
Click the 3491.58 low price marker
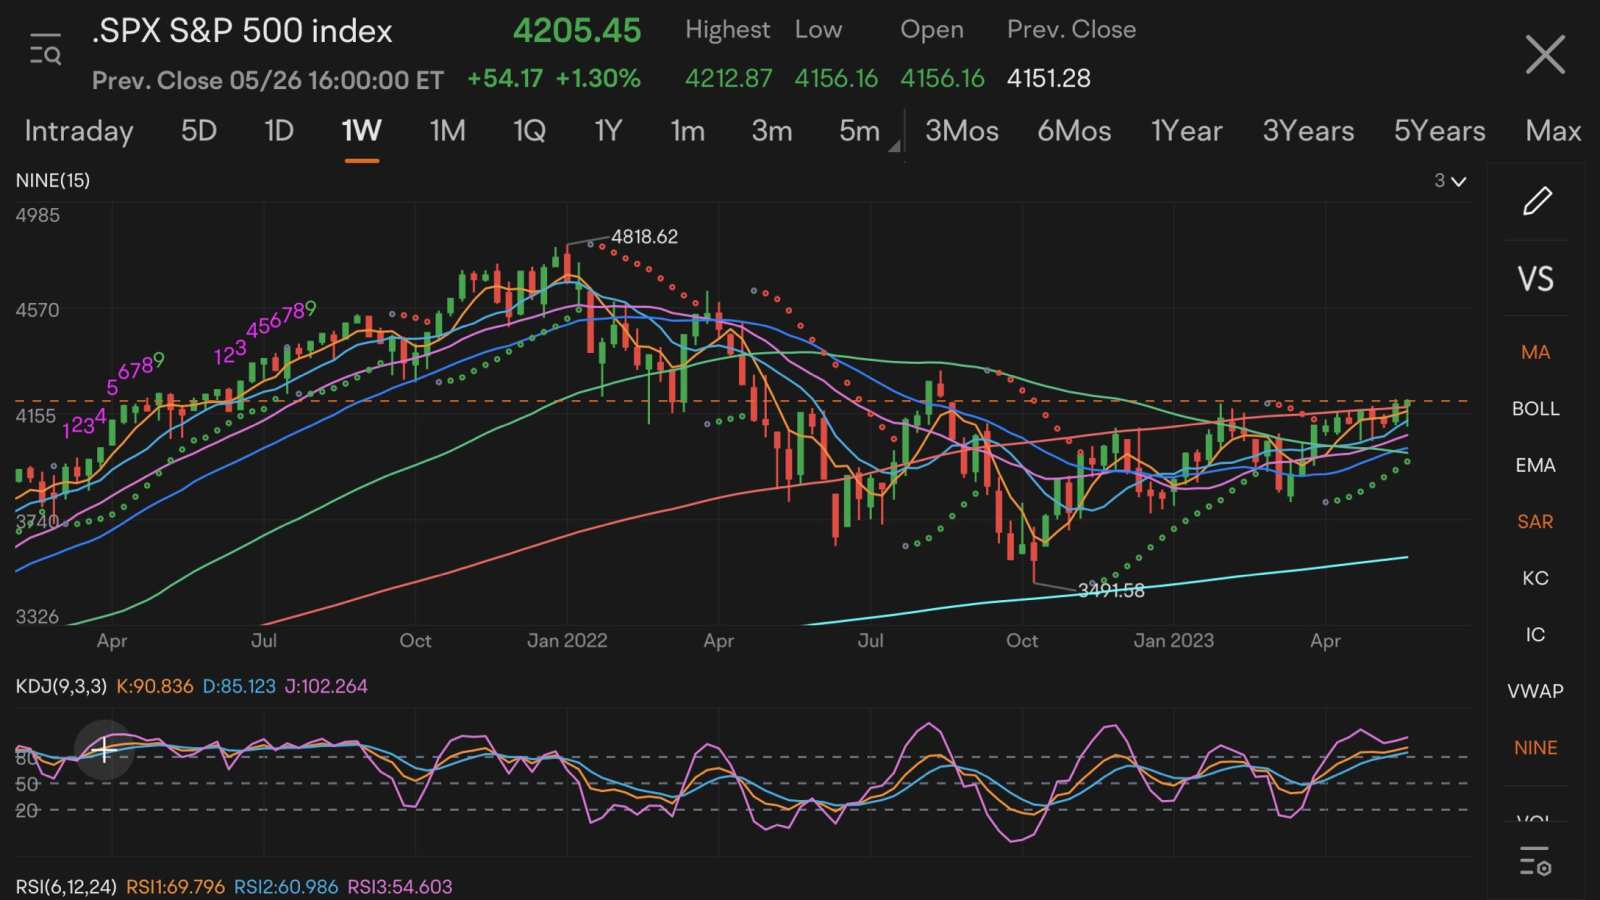coord(1111,591)
